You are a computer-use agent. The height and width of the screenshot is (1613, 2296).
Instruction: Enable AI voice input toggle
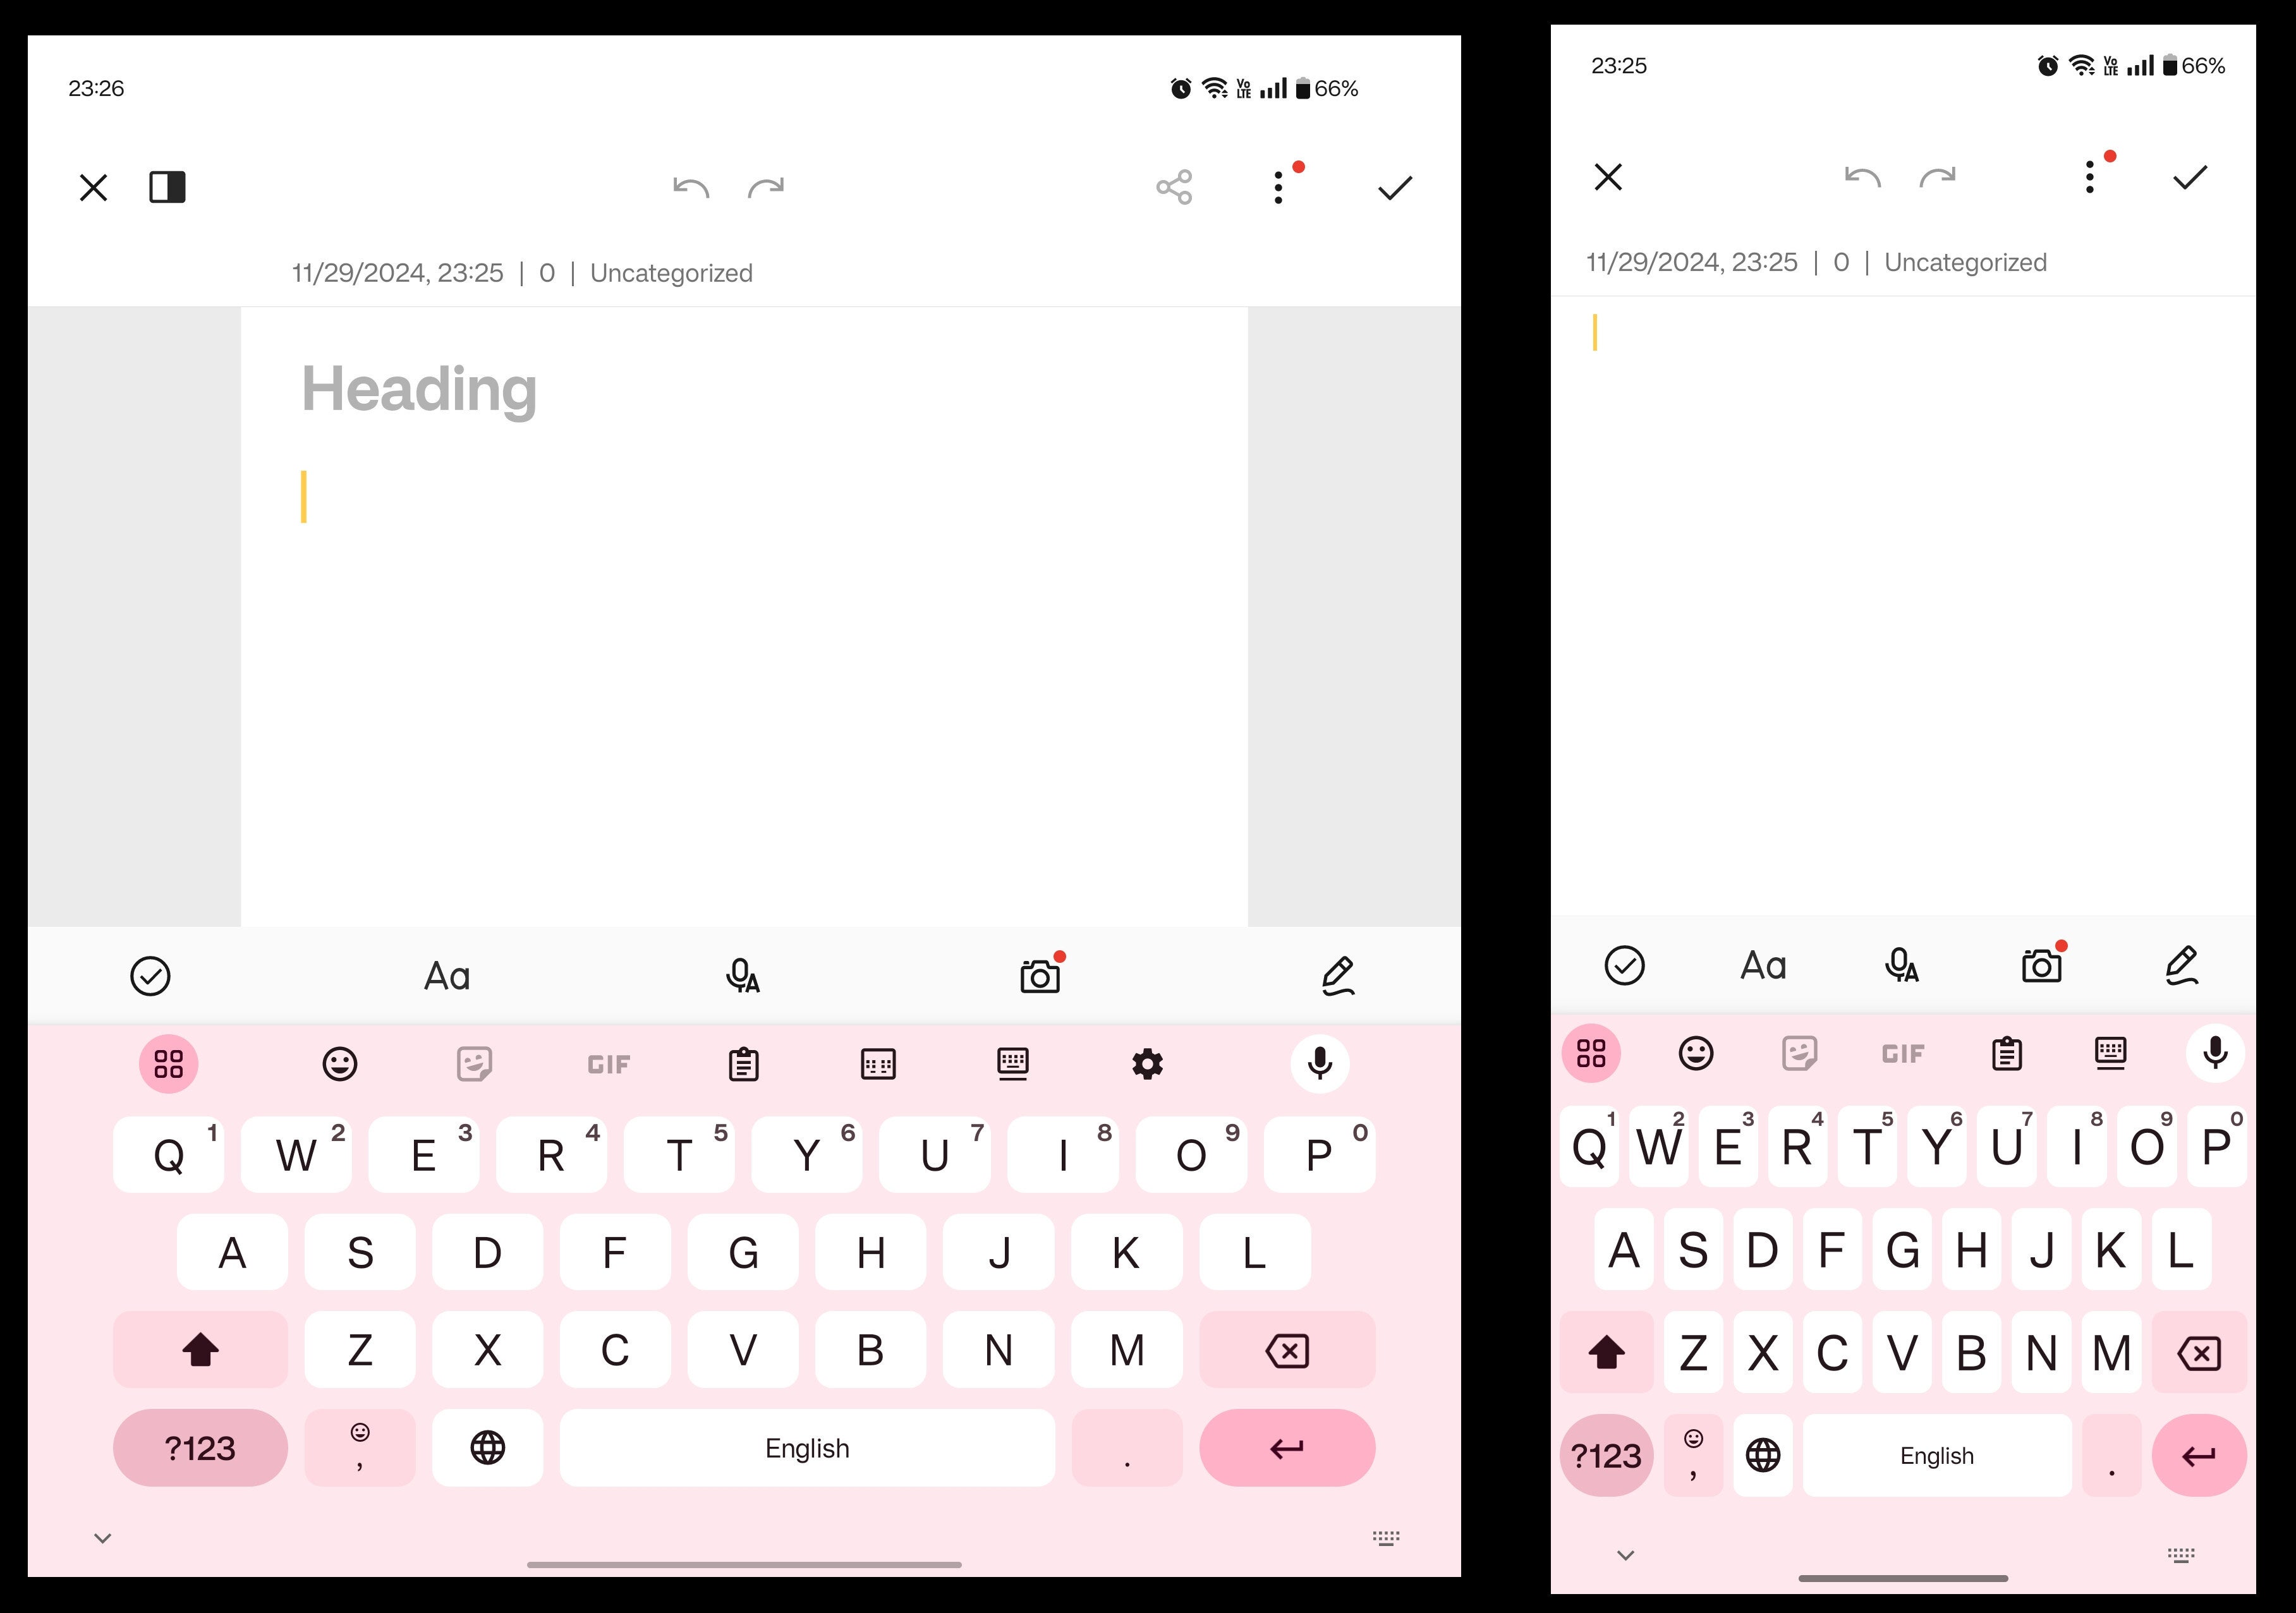tap(742, 974)
